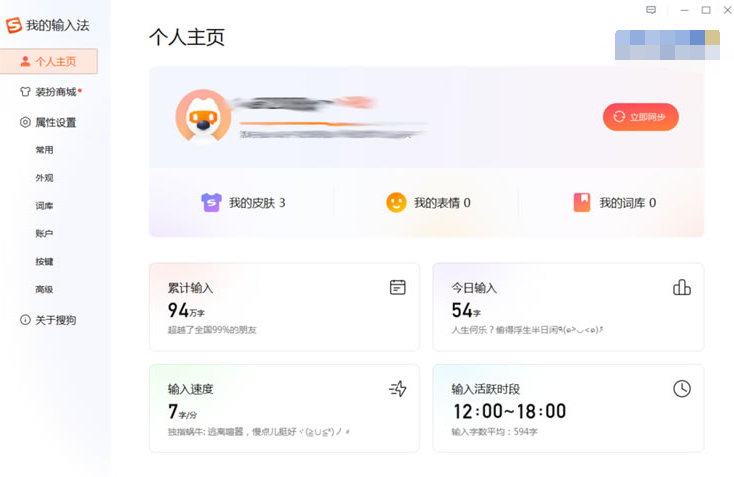Viewport: 734px width, 477px height.
Task: Open the 个人主页 sidebar item
Action: 49,61
